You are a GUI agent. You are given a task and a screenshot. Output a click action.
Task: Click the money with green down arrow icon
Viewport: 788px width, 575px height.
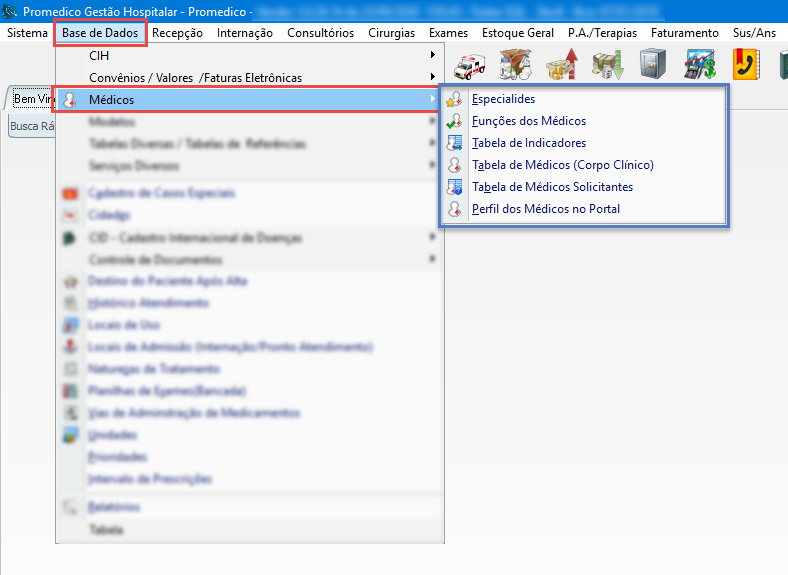tap(606, 65)
